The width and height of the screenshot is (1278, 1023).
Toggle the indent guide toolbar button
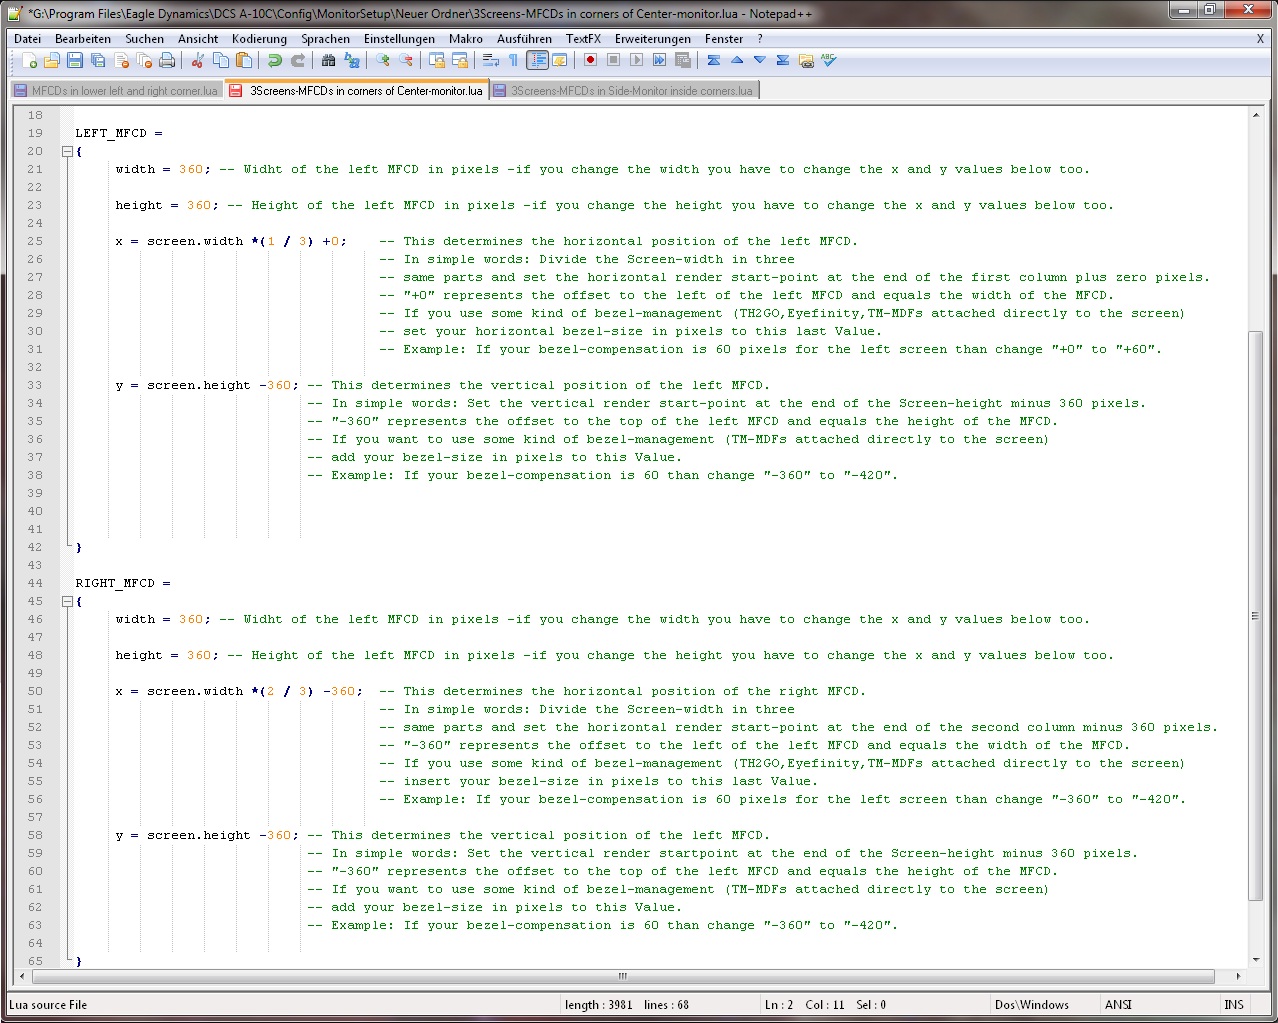[537, 60]
